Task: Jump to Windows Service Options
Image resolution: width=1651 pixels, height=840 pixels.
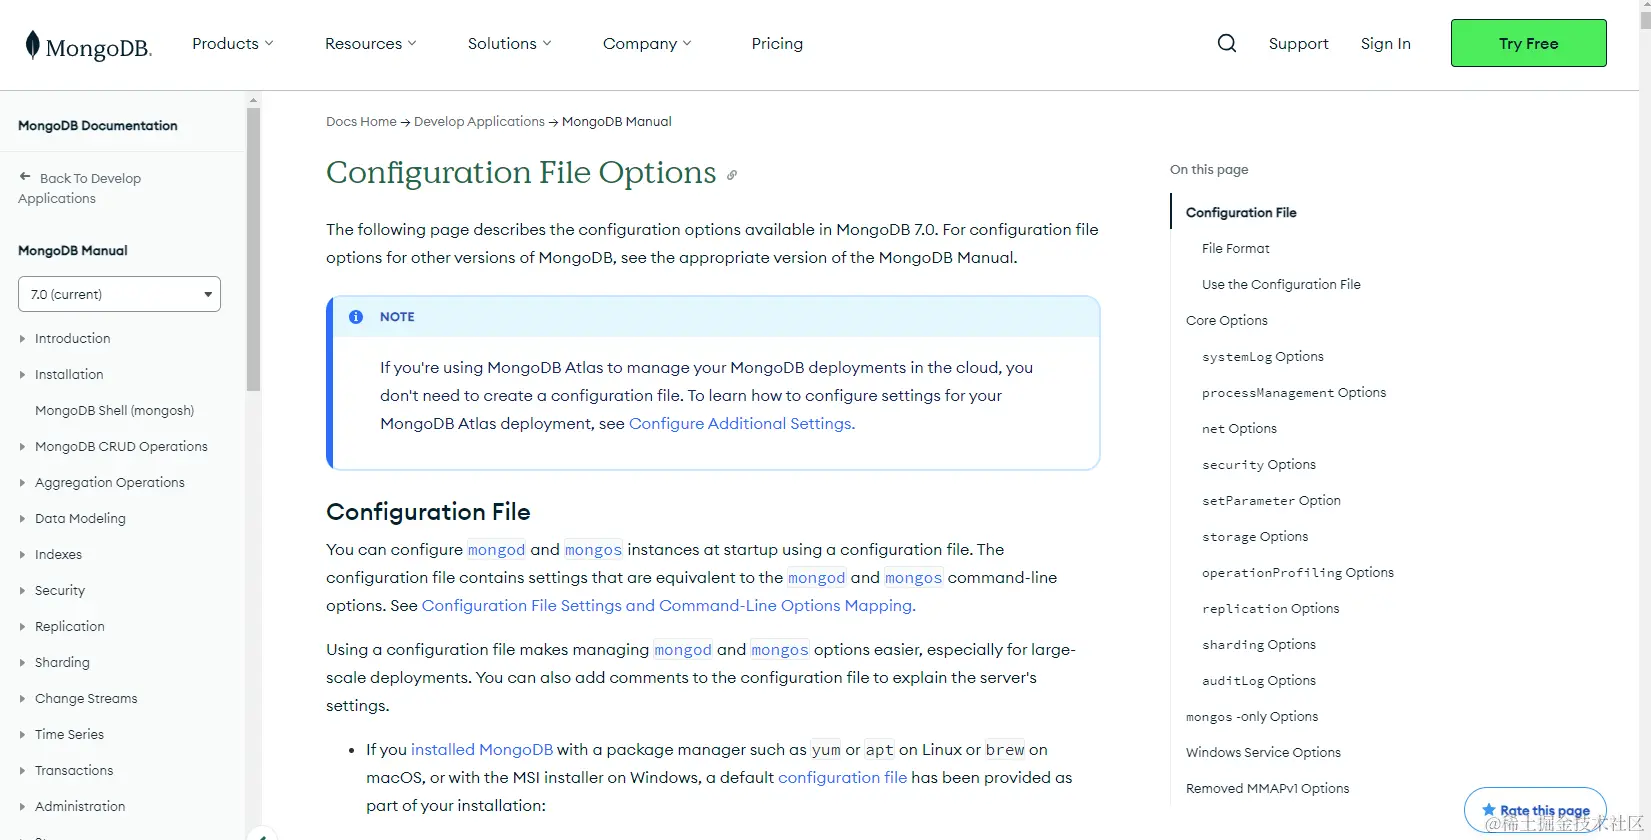Action: (1263, 752)
